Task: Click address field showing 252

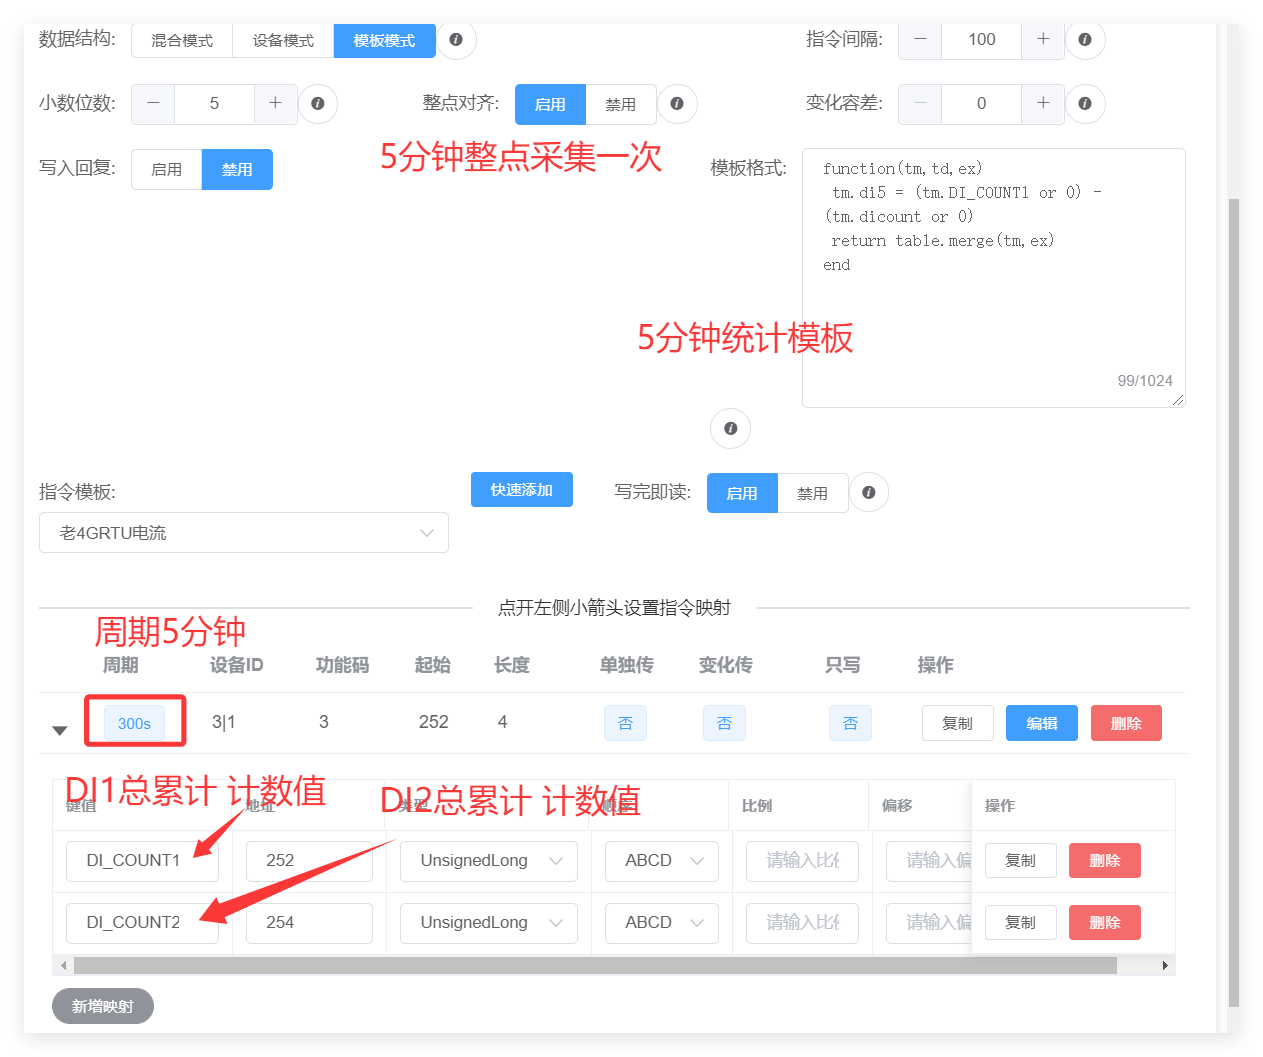Action: (x=309, y=861)
